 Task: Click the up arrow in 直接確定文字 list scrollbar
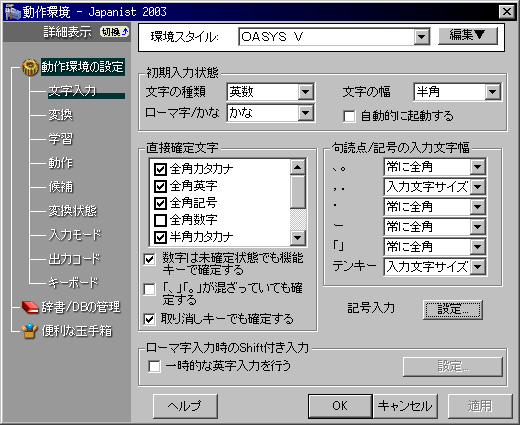point(298,167)
